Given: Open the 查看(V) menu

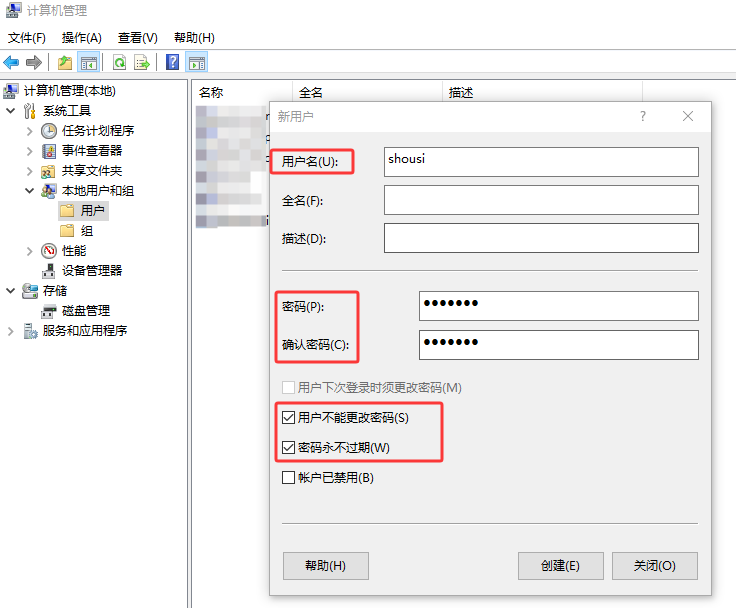Looking at the screenshot, I should (138, 38).
